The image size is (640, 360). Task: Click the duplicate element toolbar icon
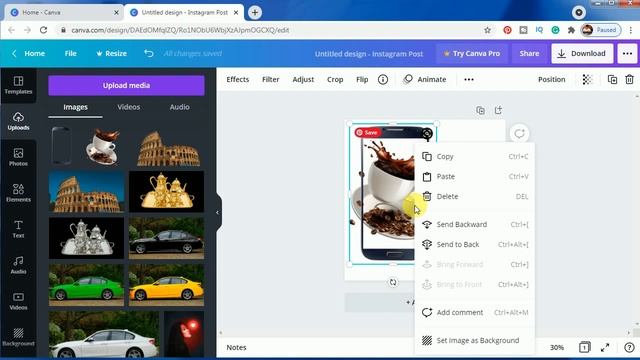[612, 80]
